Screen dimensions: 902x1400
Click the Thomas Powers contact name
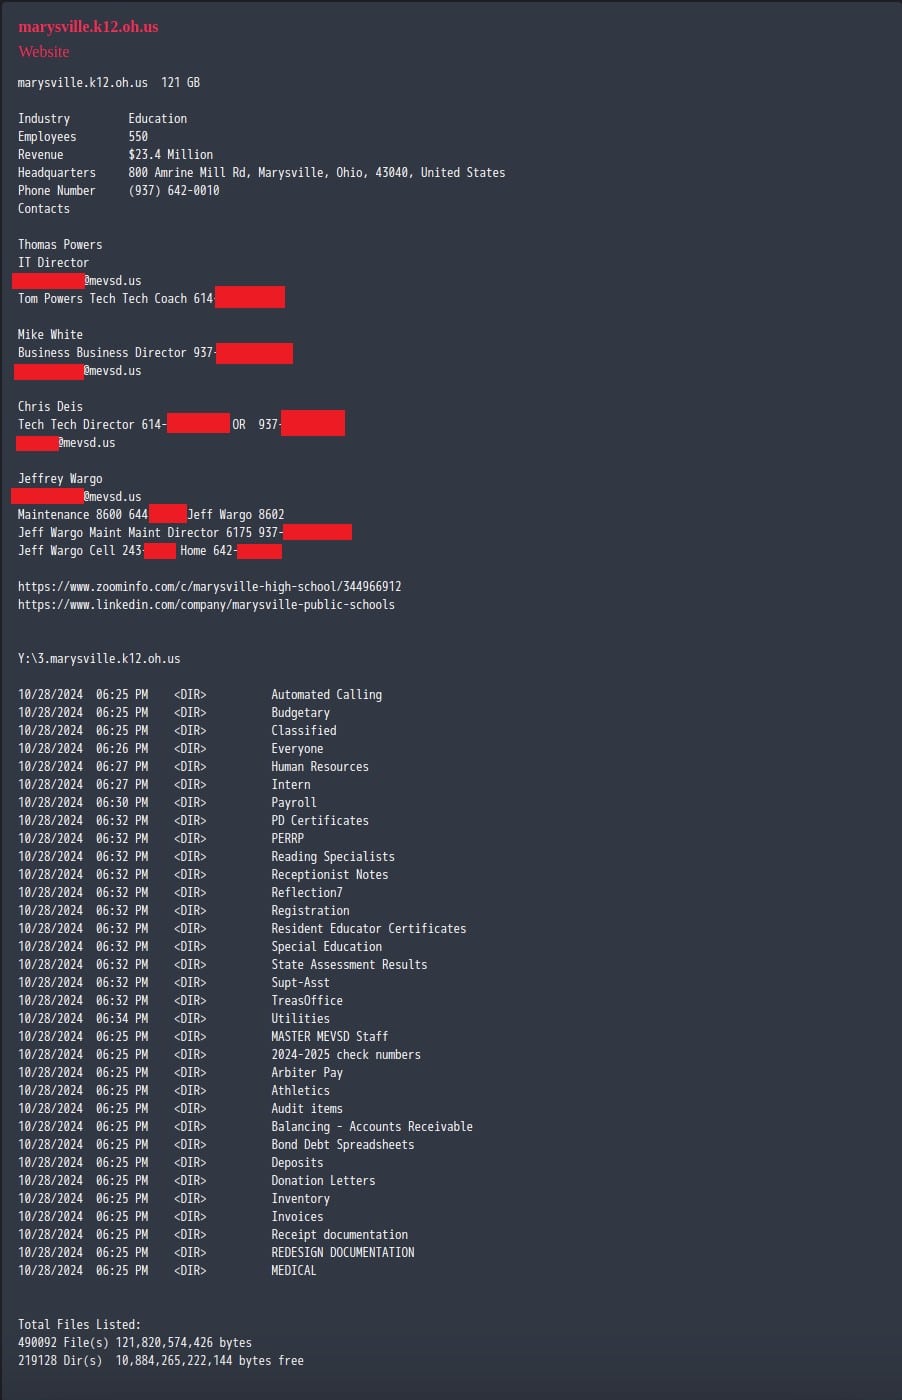60,245
